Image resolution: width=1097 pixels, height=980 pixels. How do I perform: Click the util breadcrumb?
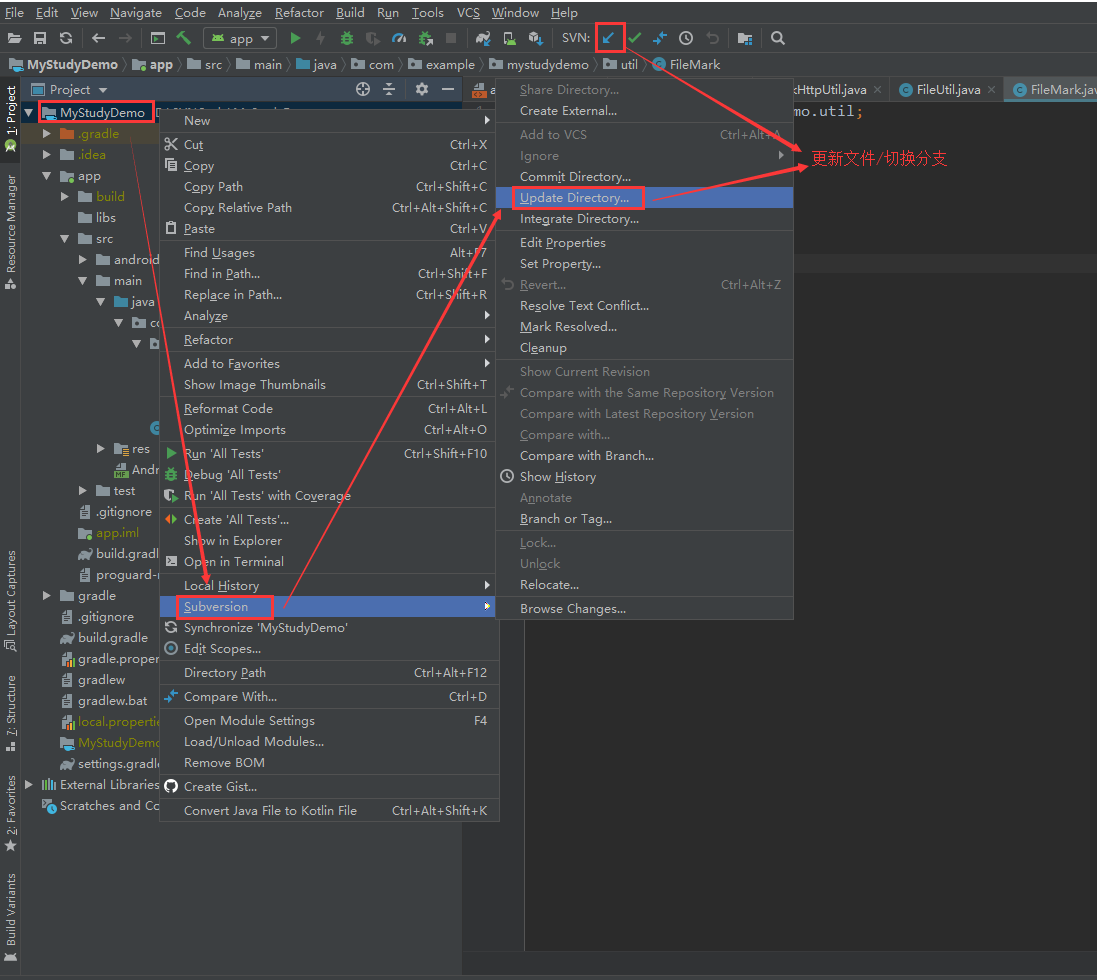[x=621, y=64]
